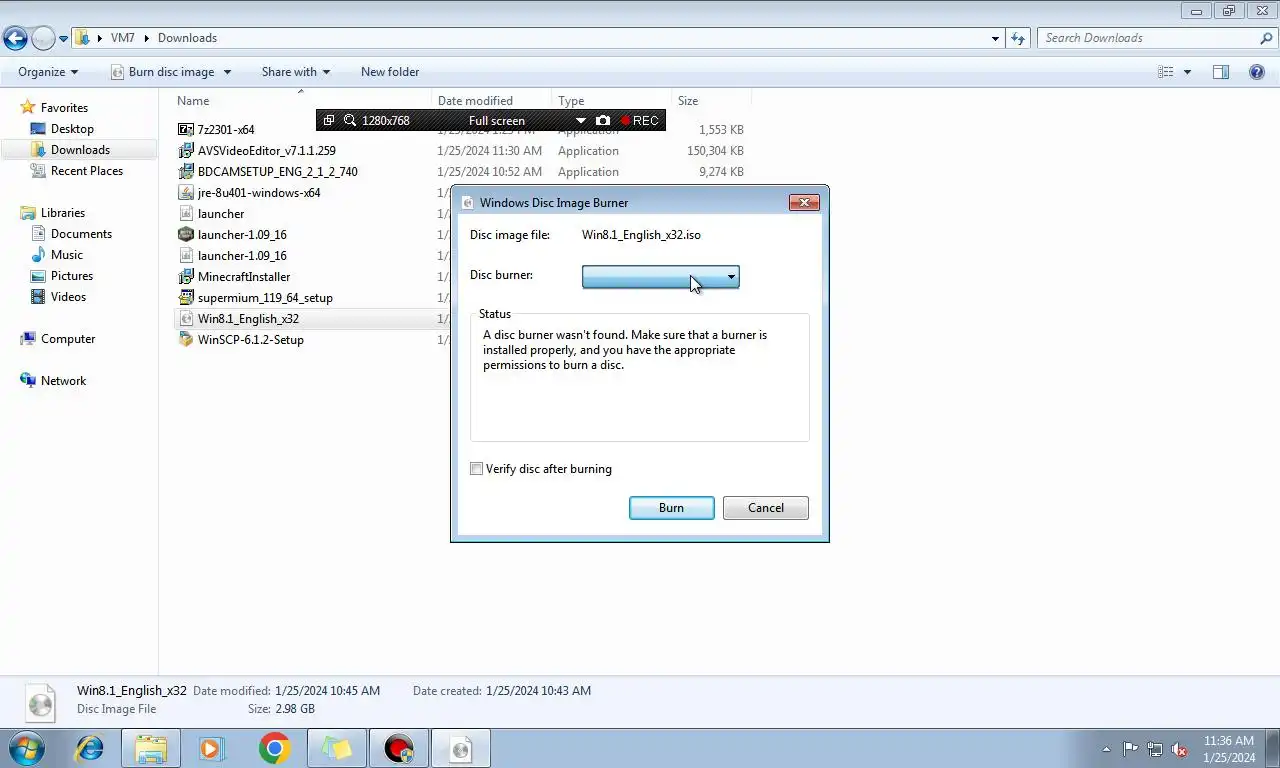This screenshot has width=1280, height=768.
Task: Select Downloads in navigation pane
Action: 80,150
